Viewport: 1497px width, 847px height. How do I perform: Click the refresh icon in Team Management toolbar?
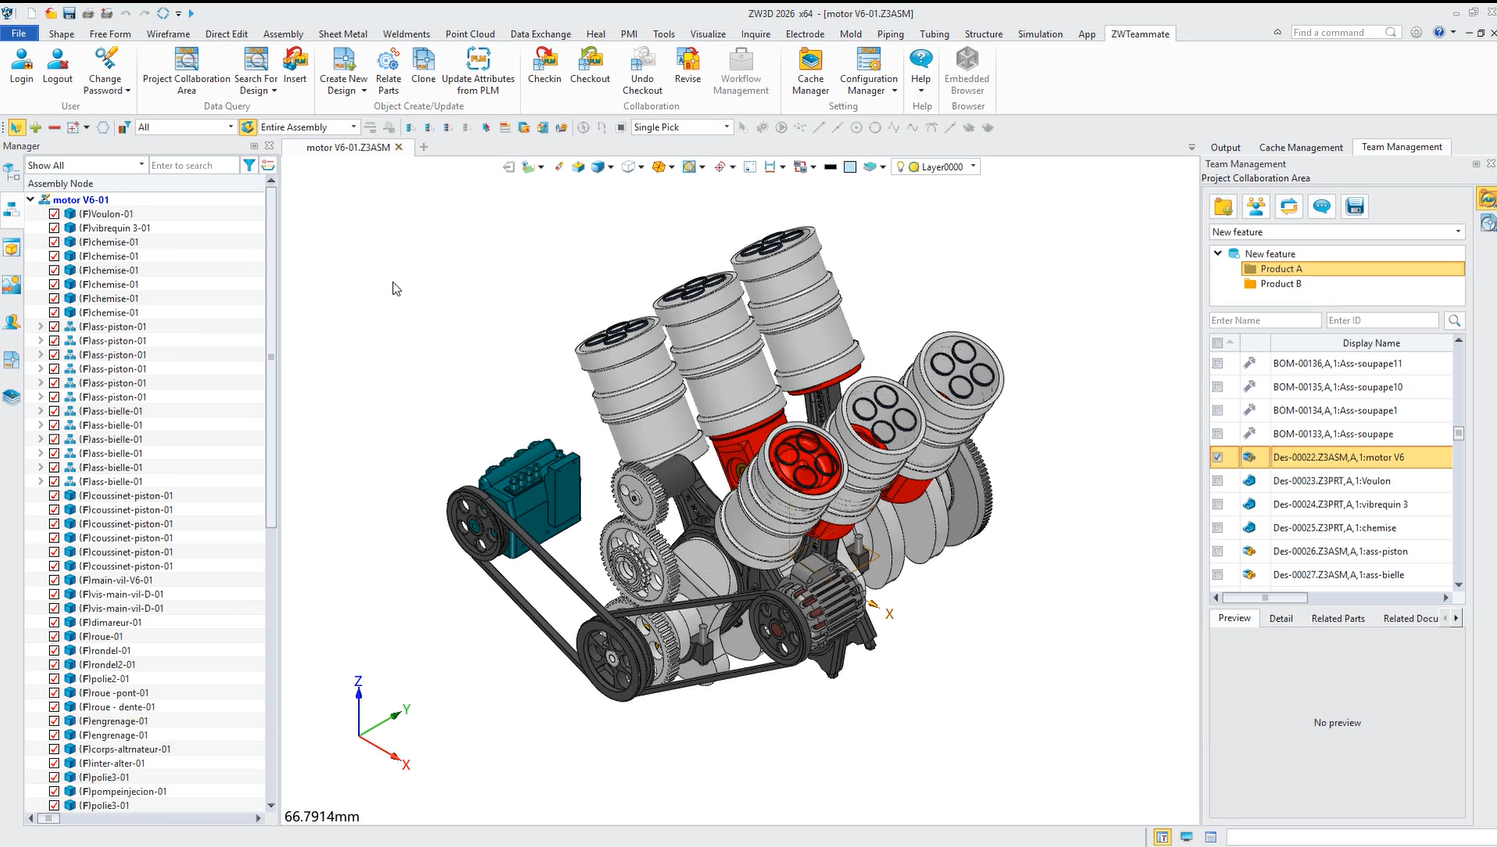tap(1289, 206)
